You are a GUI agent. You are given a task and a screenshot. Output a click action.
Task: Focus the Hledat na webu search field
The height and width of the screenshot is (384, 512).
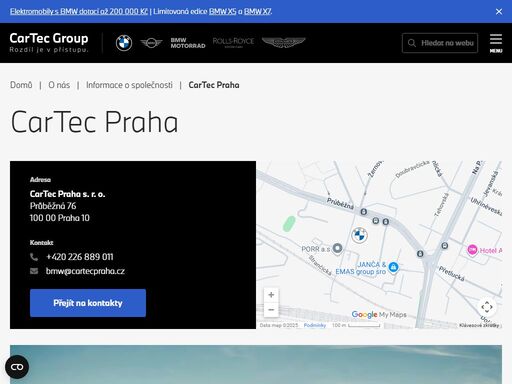[x=440, y=43]
